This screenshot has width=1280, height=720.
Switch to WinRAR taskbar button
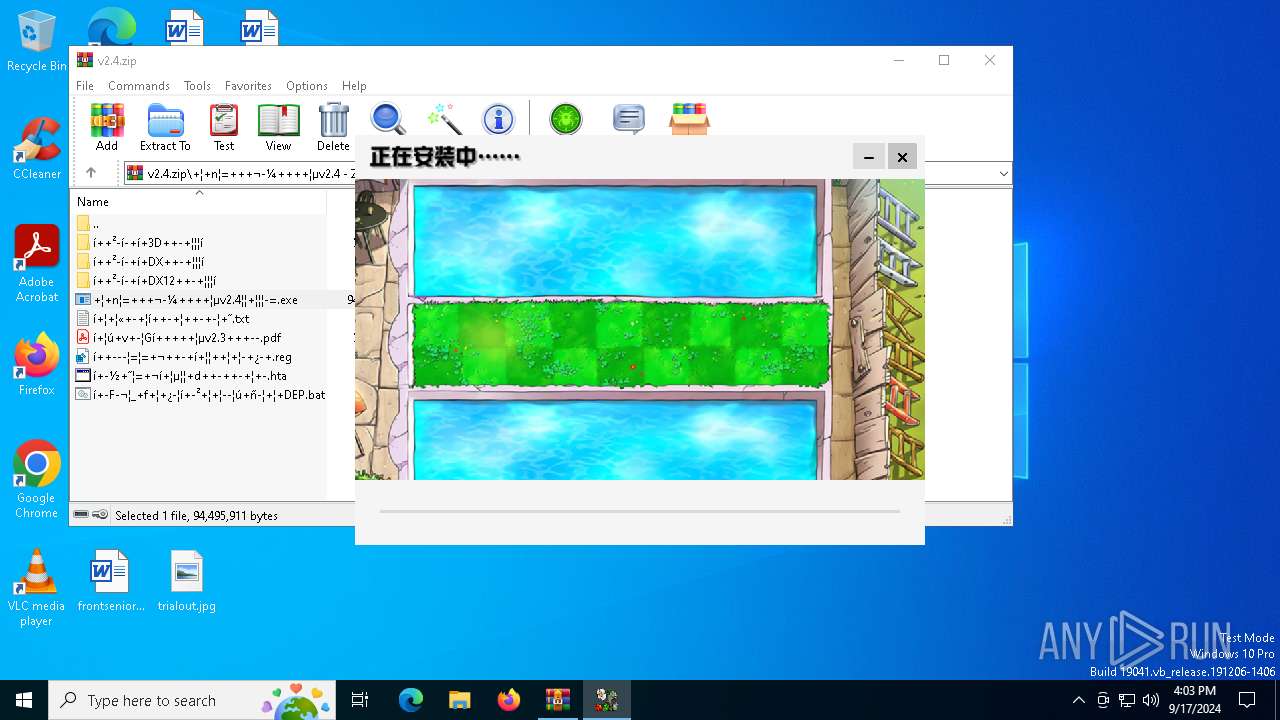(x=558, y=700)
